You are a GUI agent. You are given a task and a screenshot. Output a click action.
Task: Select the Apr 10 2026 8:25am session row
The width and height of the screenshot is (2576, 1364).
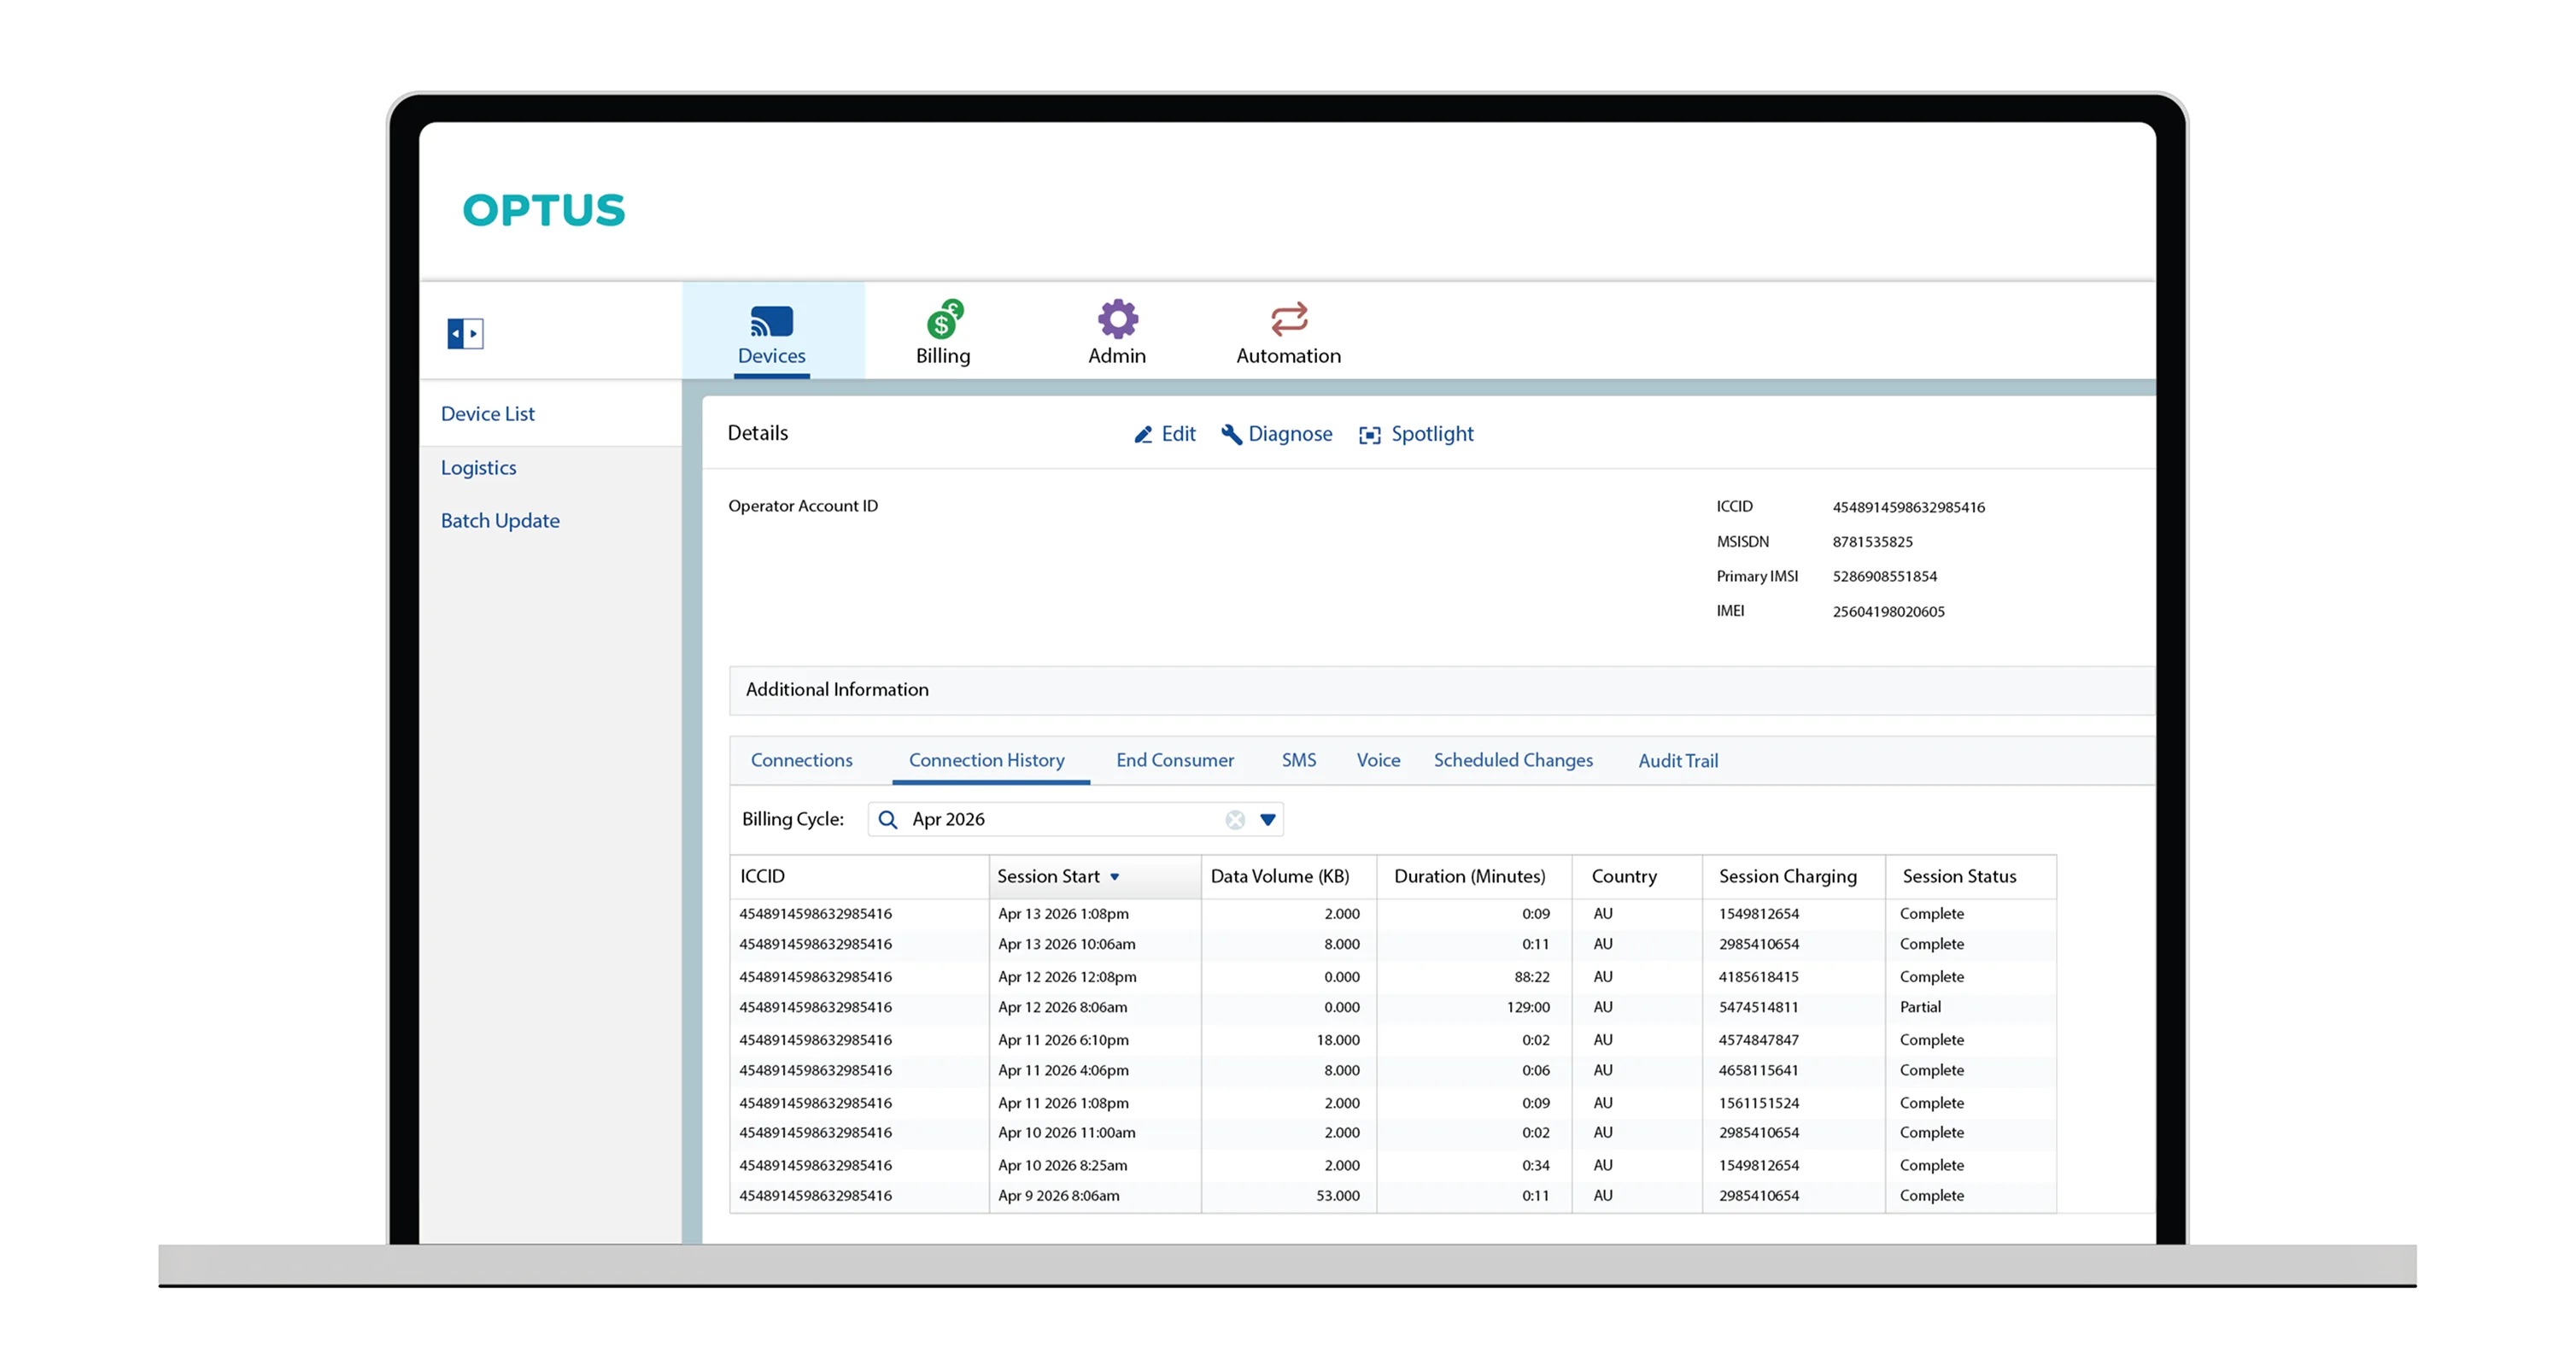coord(1393,1166)
